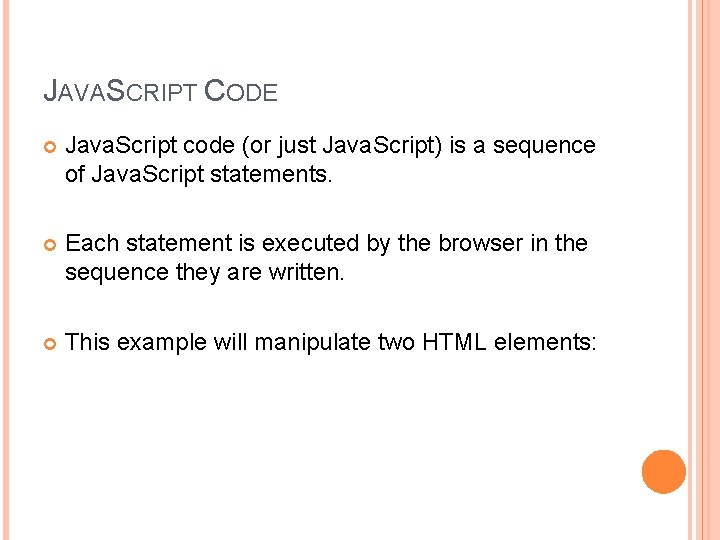Click the slide title 'JavaScript Code'
The width and height of the screenshot is (720, 540).
tap(160, 92)
